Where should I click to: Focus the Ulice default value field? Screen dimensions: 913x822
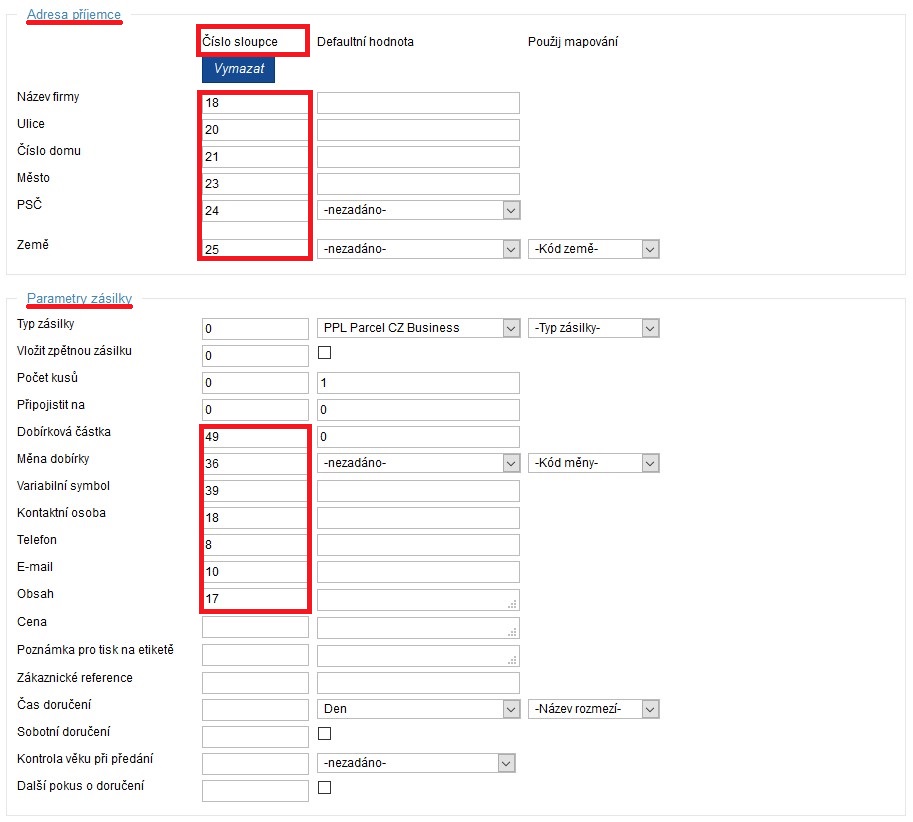(418, 130)
